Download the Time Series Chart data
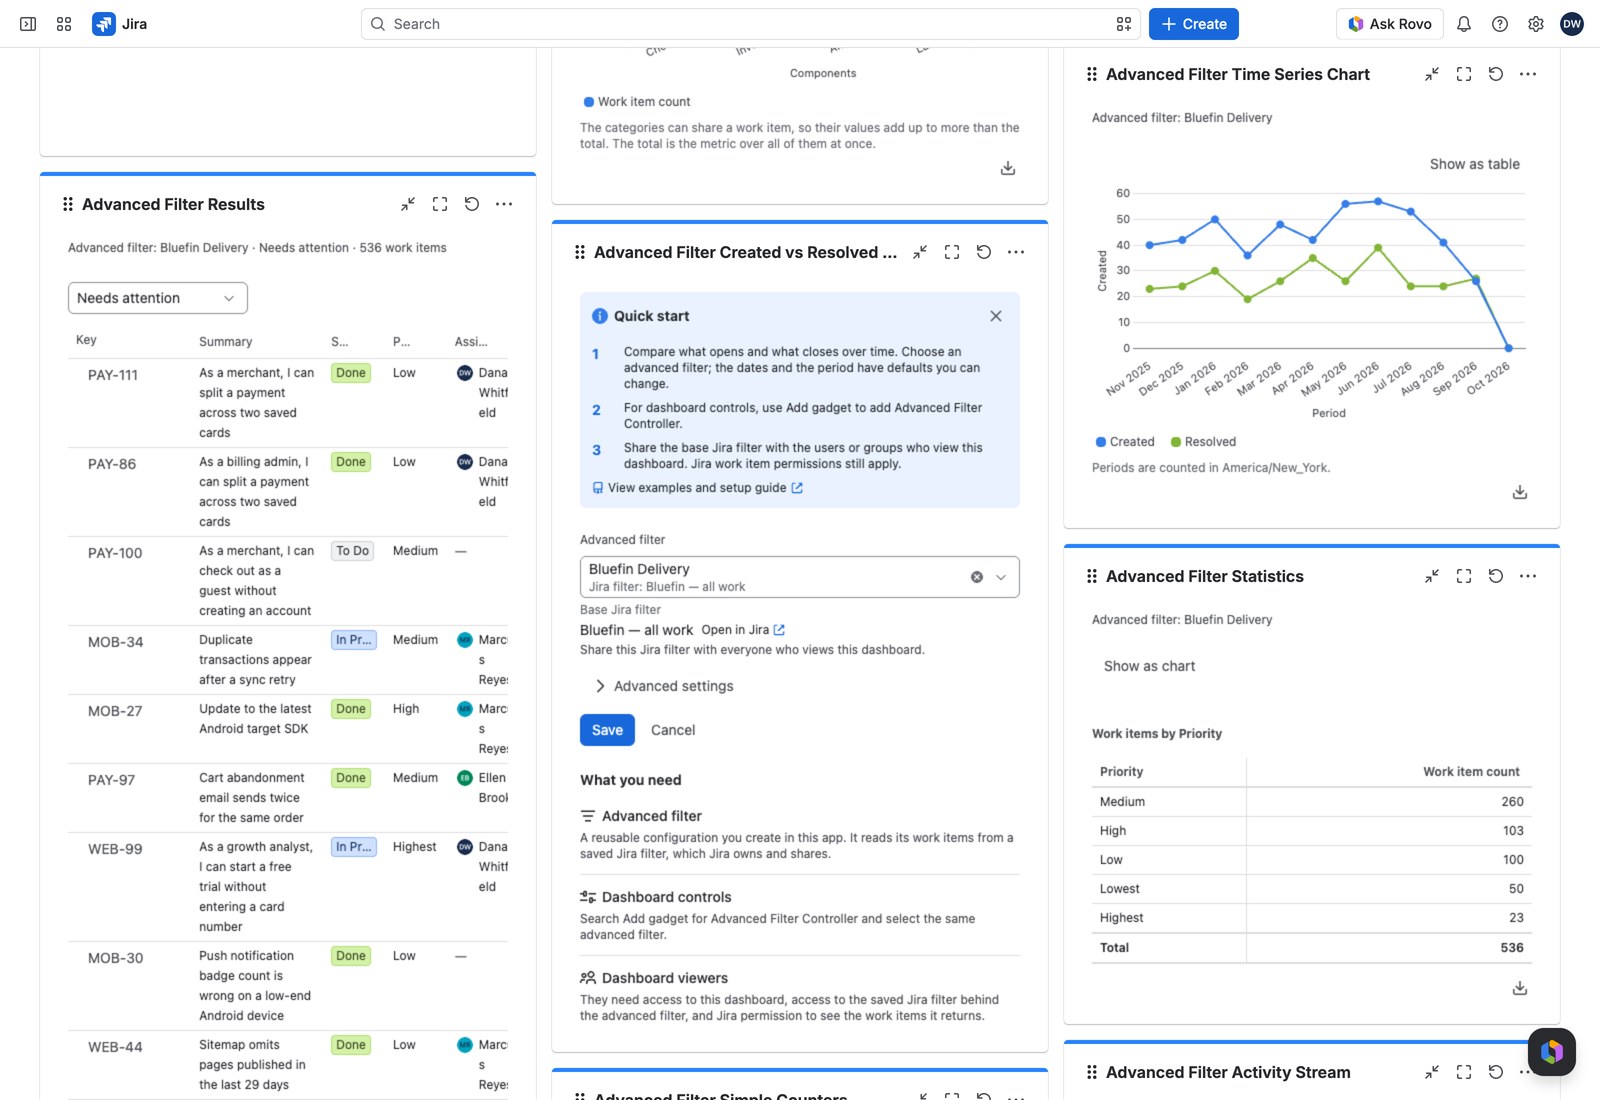The image size is (1600, 1100). click(x=1520, y=492)
